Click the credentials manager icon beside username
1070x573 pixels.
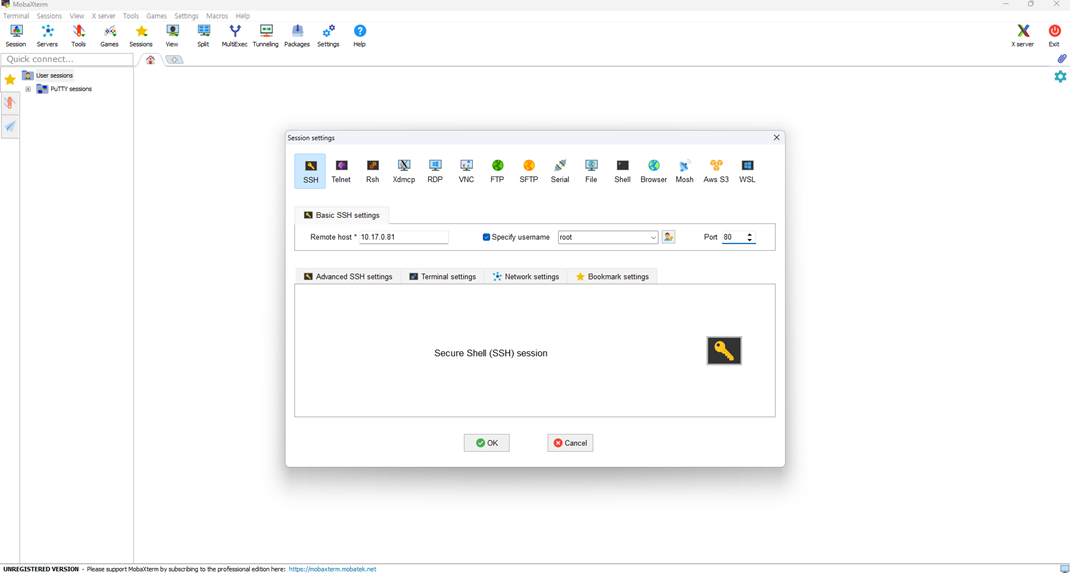tap(668, 237)
